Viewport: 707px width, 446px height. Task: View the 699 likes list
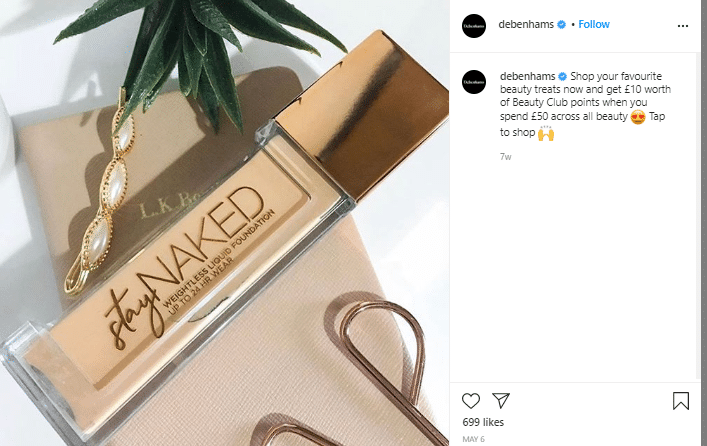click(x=483, y=422)
